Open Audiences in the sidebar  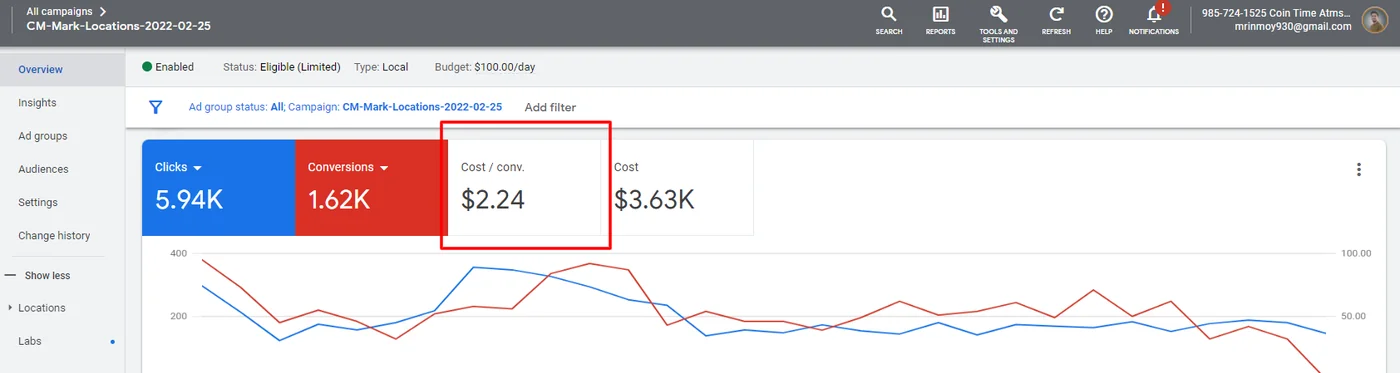[43, 169]
